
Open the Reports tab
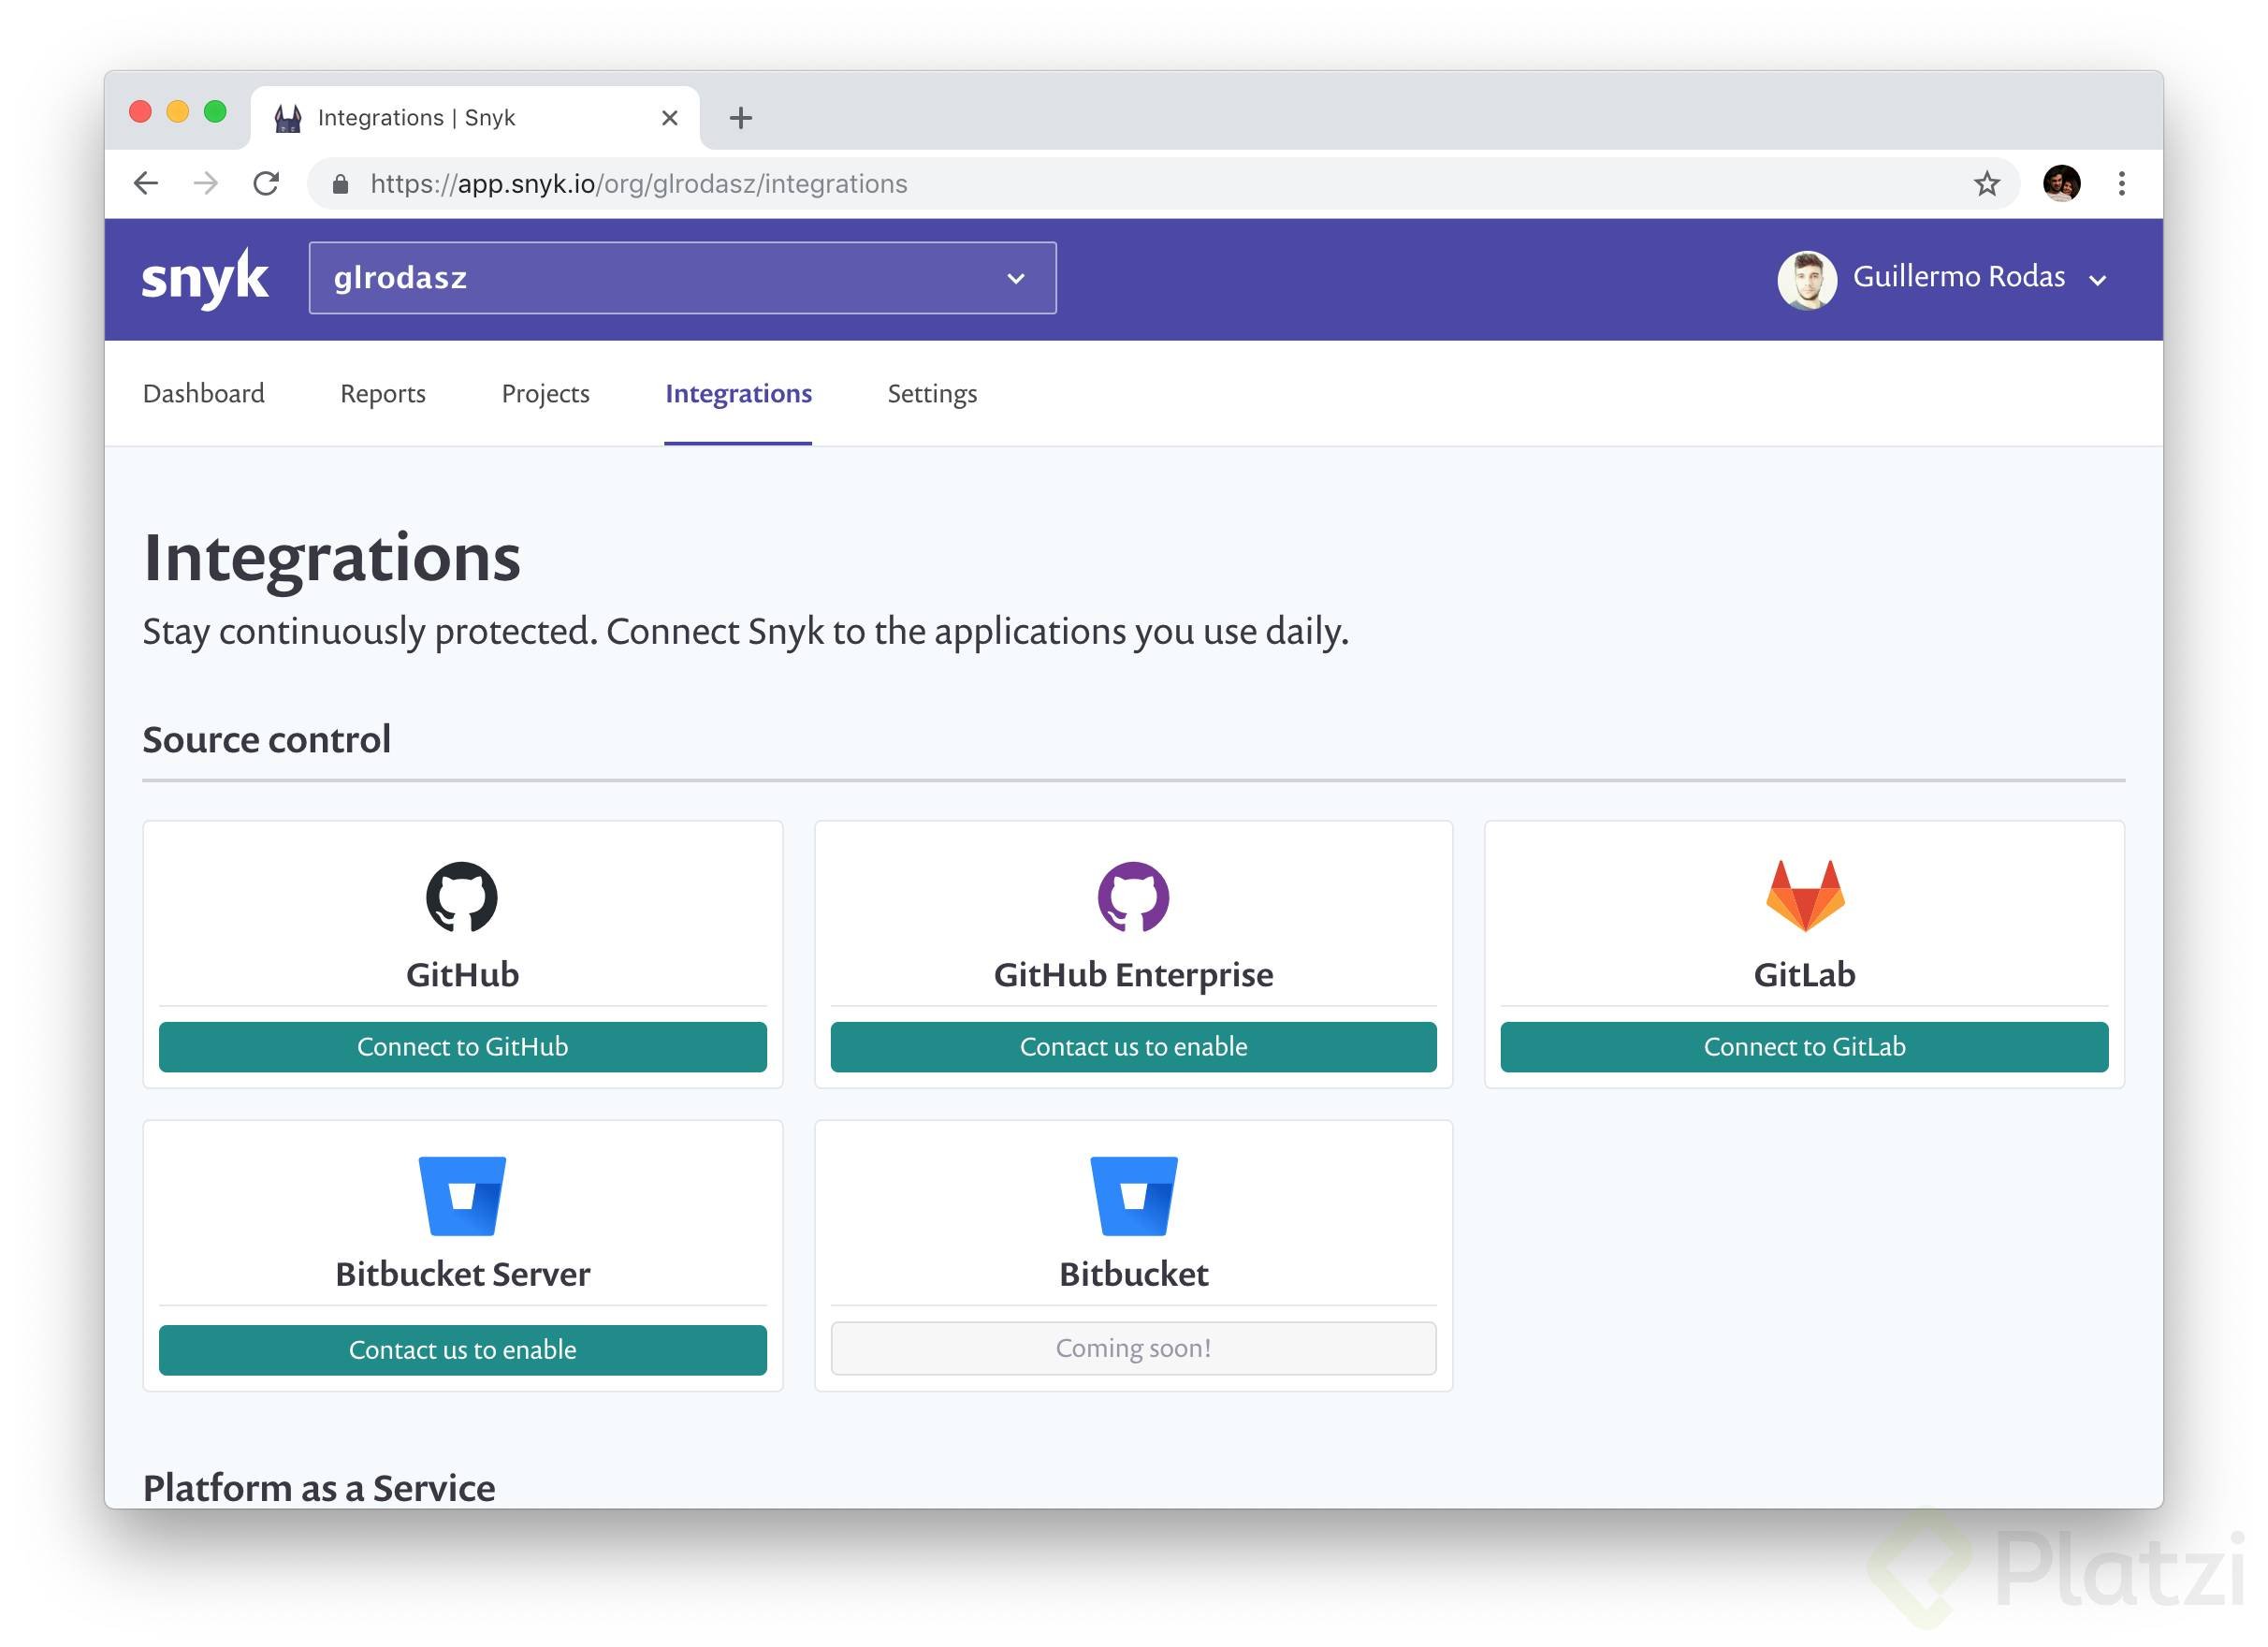pyautogui.click(x=382, y=393)
